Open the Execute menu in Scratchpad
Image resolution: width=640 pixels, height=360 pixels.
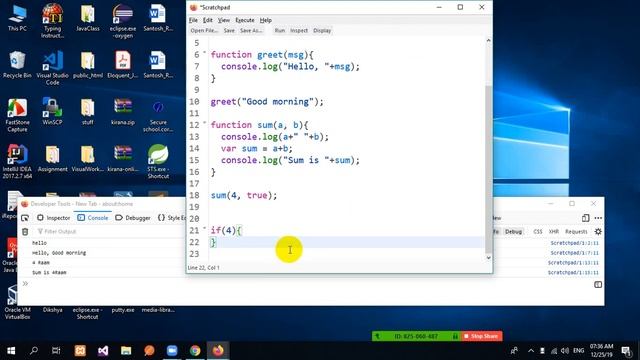pyautogui.click(x=244, y=20)
